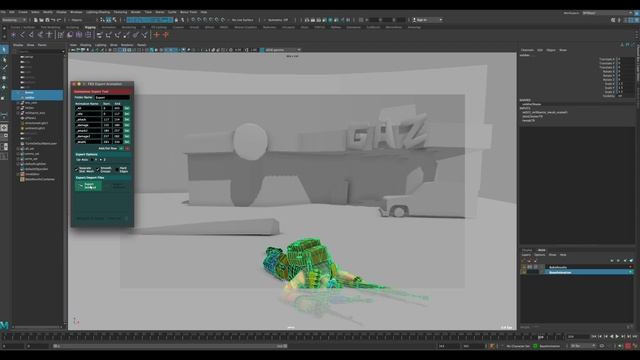
Task: Click Set button for the _All row
Action: (x=127, y=109)
